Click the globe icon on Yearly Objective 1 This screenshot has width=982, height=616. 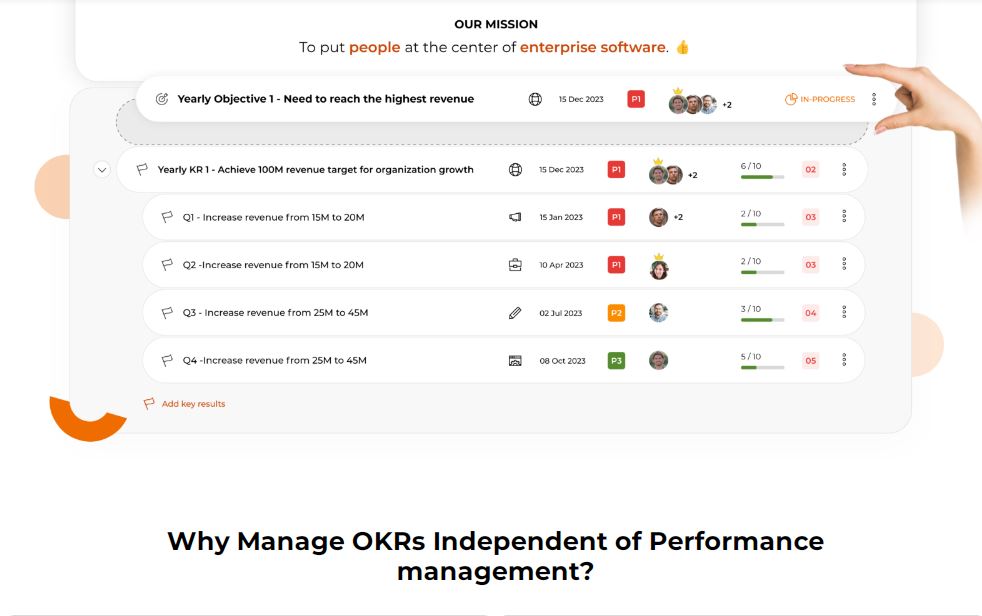pyautogui.click(x=535, y=100)
